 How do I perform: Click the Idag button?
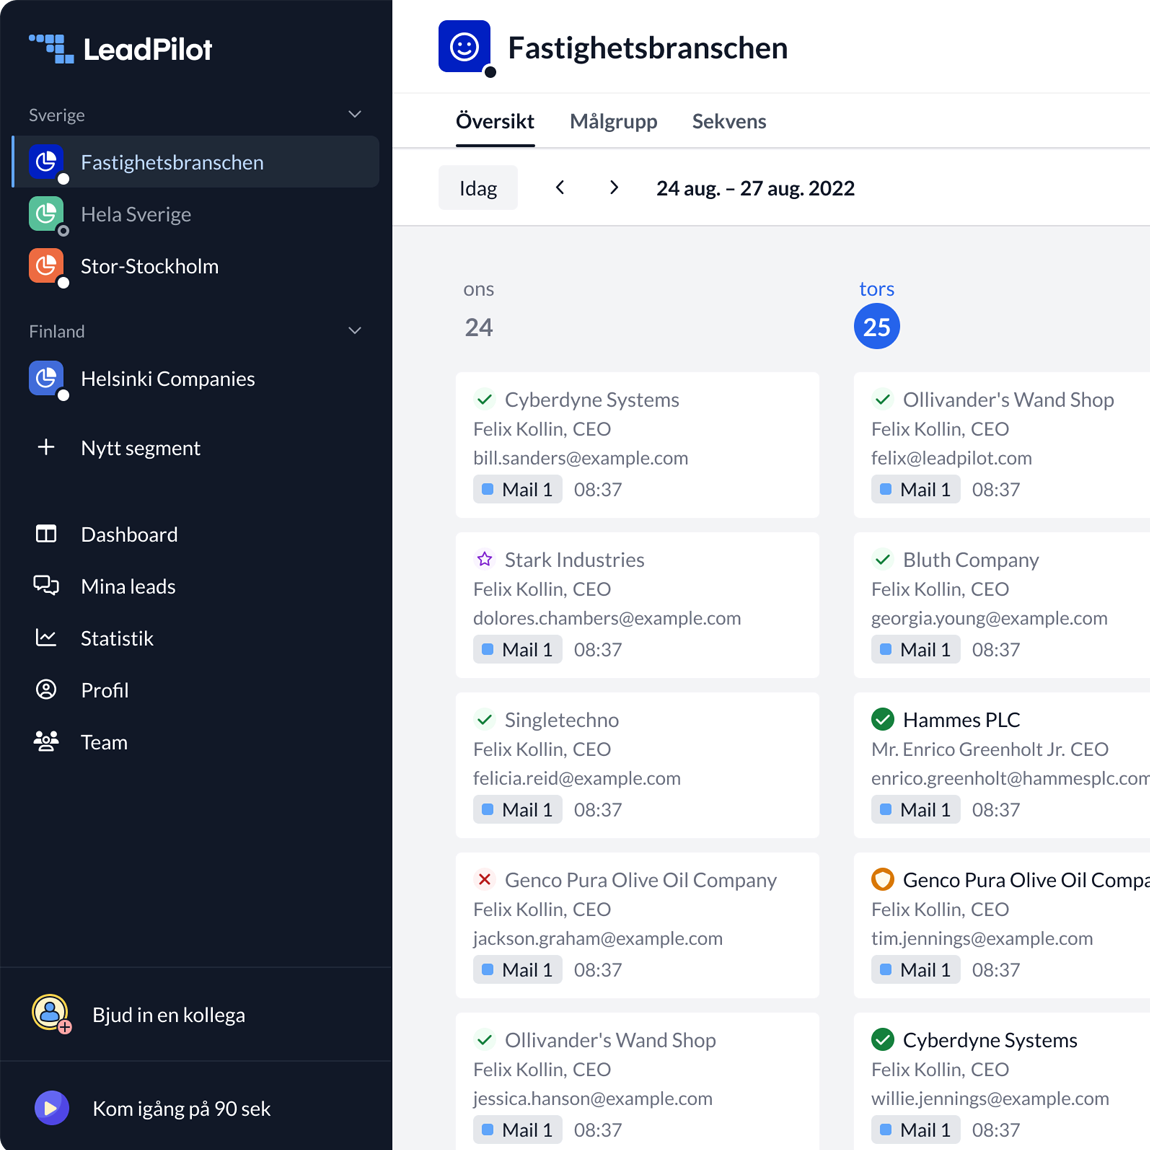(x=478, y=188)
